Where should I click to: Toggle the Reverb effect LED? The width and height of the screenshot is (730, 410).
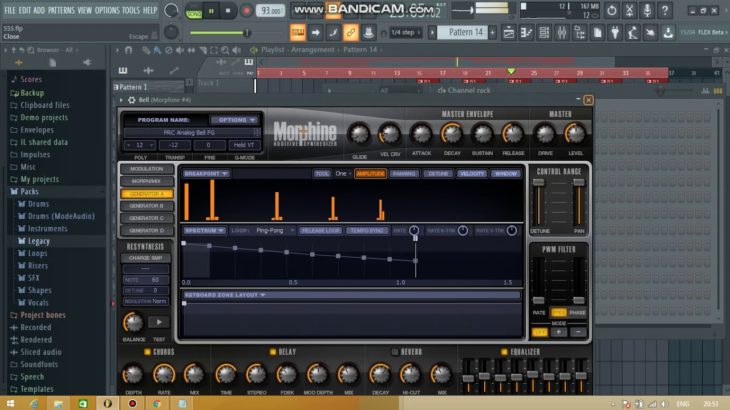(395, 352)
